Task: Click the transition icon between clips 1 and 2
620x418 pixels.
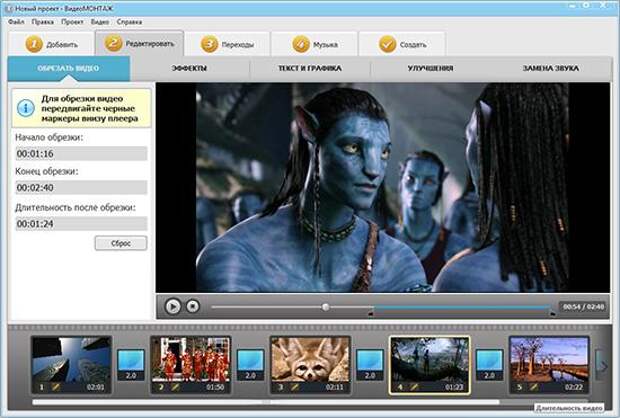Action: pos(131,365)
